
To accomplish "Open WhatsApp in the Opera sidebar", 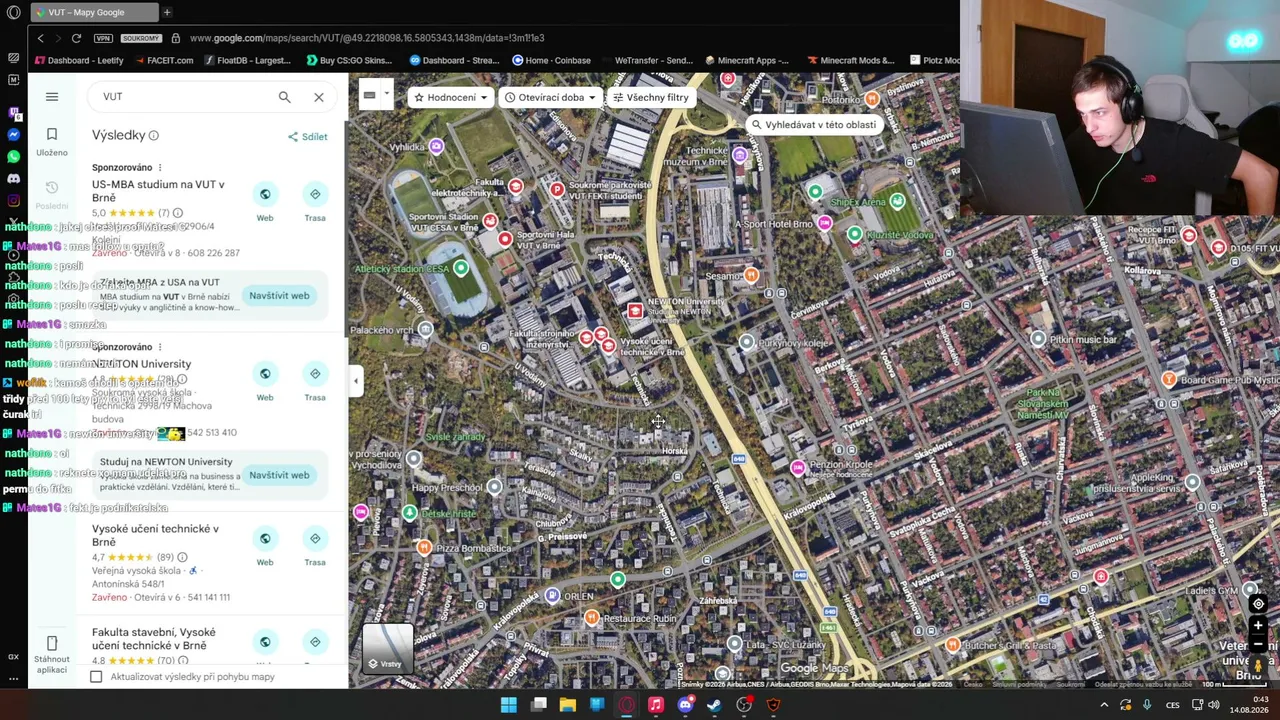I will [x=14, y=157].
